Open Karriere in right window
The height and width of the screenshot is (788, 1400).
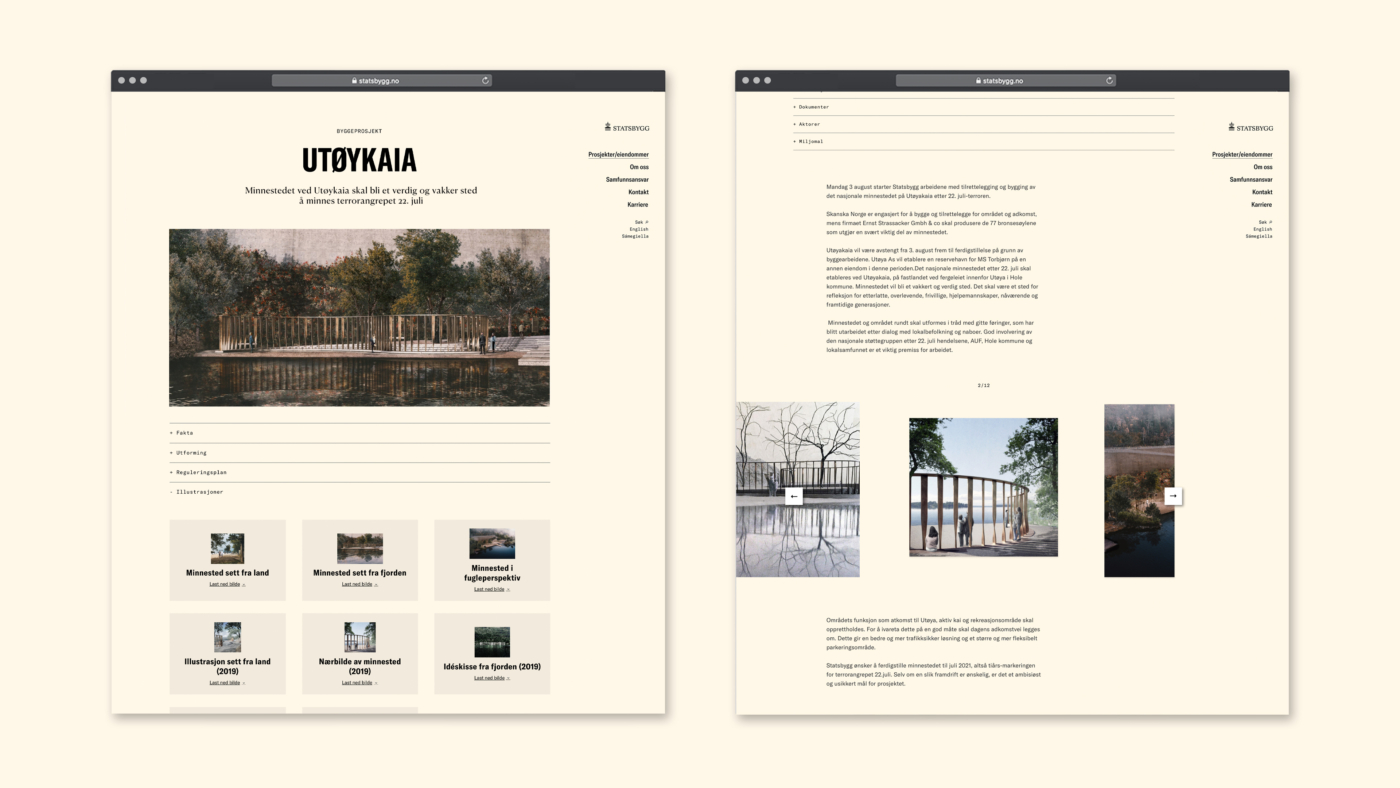click(x=1262, y=205)
